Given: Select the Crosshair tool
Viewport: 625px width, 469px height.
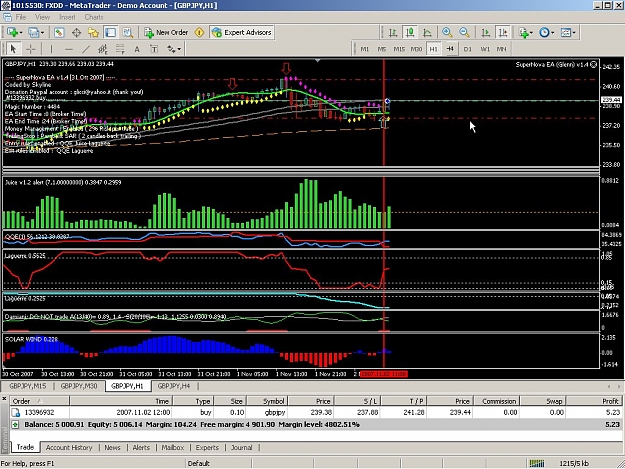Looking at the screenshot, I should pyautogui.click(x=31, y=49).
